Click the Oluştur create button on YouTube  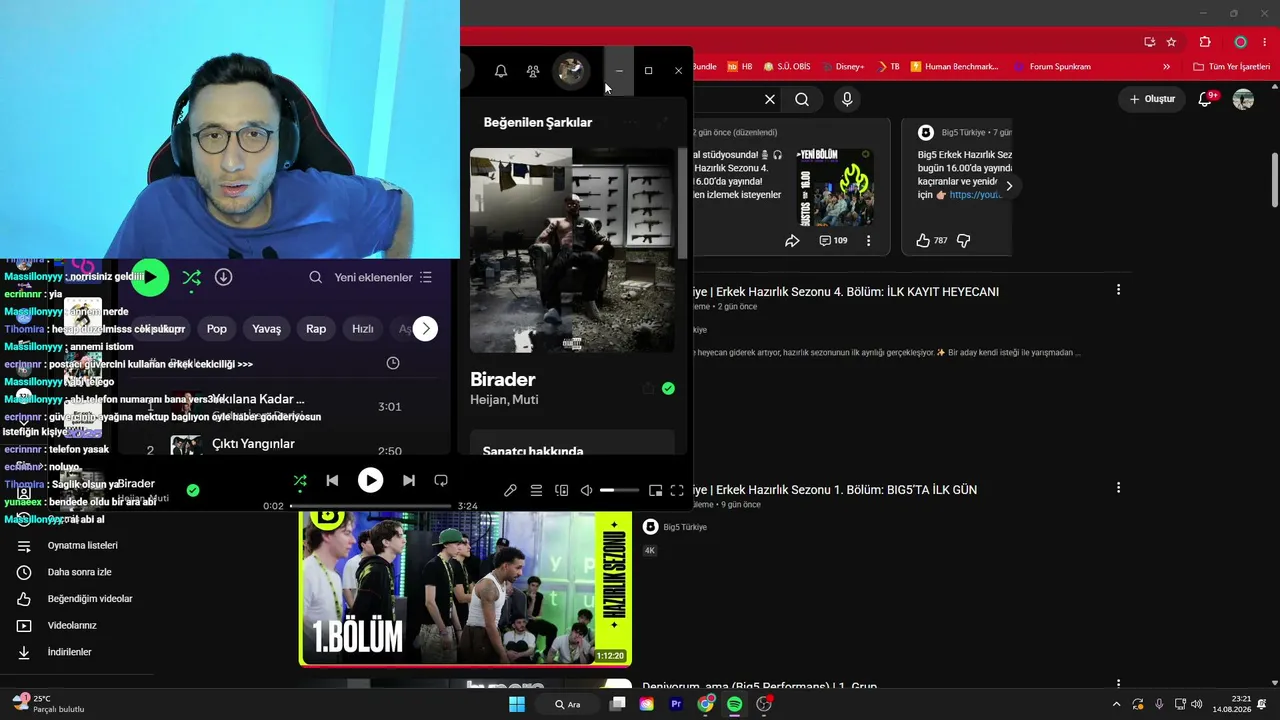coord(1152,99)
